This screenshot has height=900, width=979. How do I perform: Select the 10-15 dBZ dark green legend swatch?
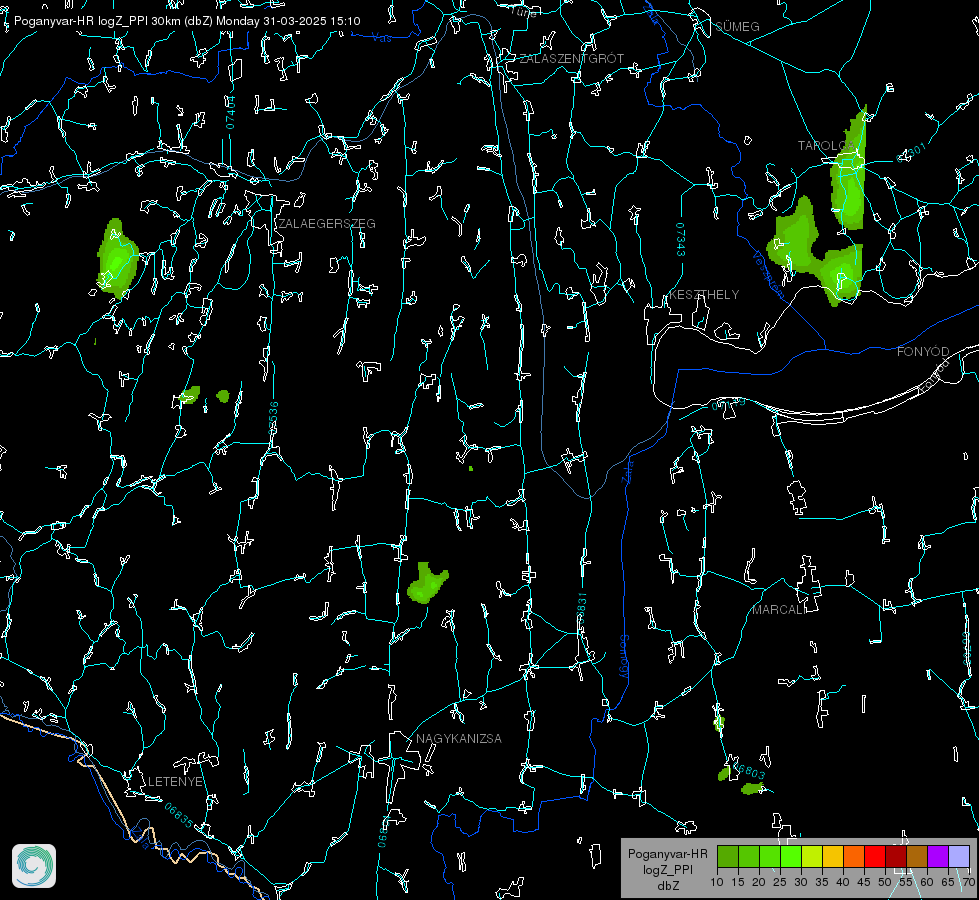[728, 856]
